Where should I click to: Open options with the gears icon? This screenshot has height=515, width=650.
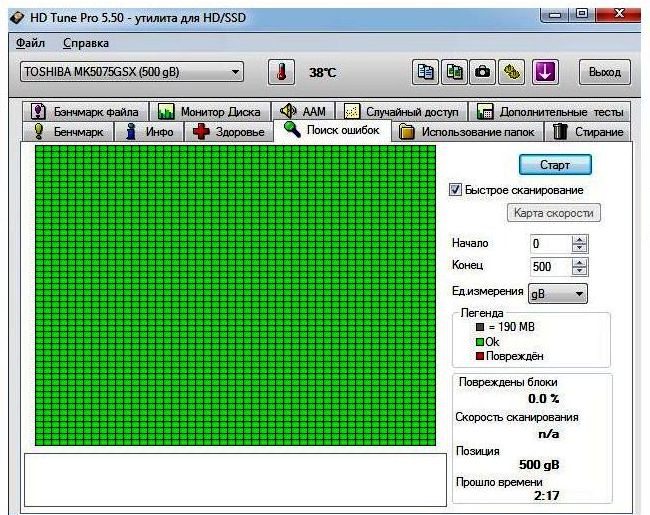pyautogui.click(x=512, y=72)
